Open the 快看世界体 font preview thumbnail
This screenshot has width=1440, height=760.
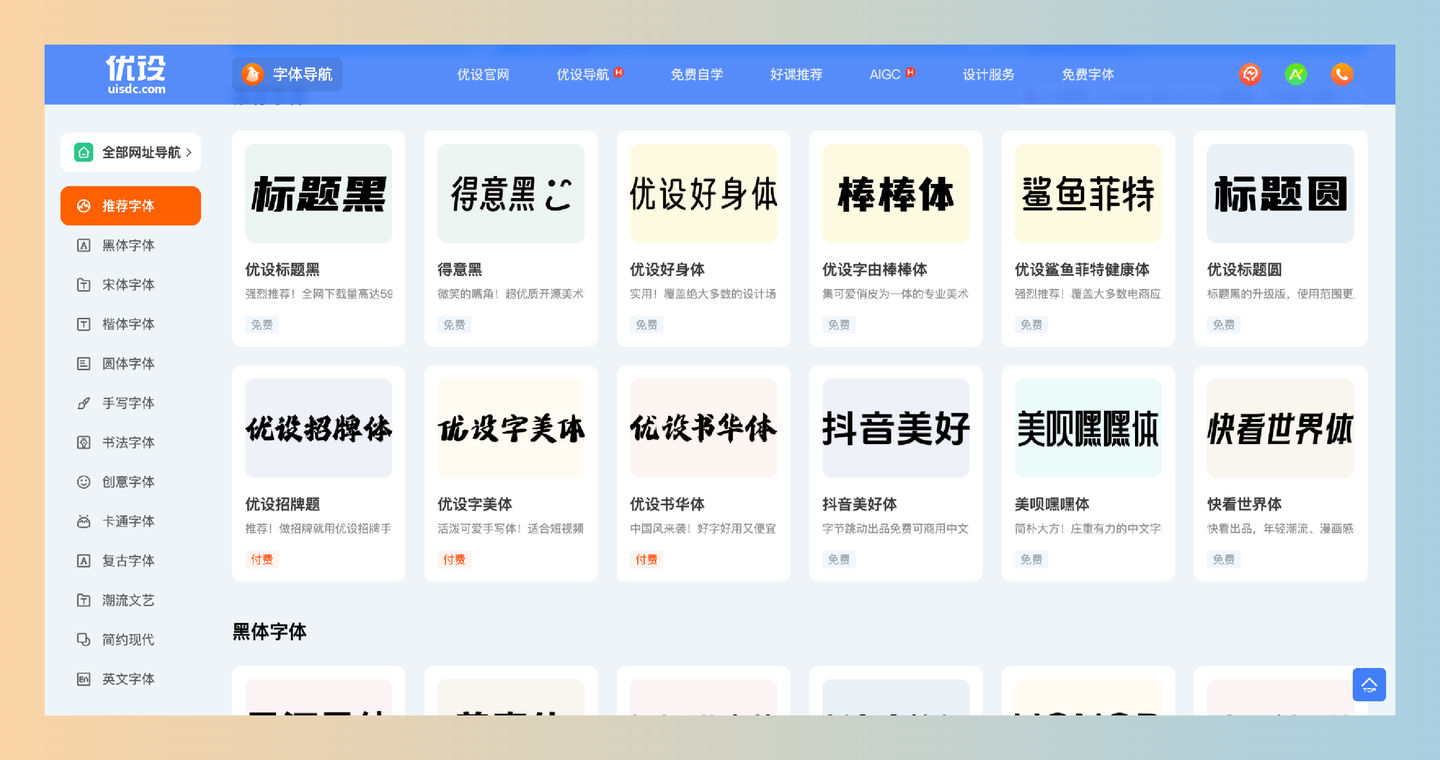tap(1280, 428)
